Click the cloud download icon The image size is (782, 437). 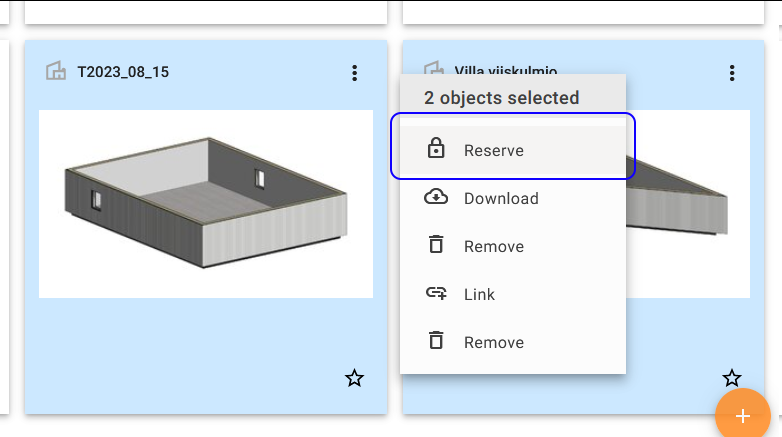click(436, 198)
